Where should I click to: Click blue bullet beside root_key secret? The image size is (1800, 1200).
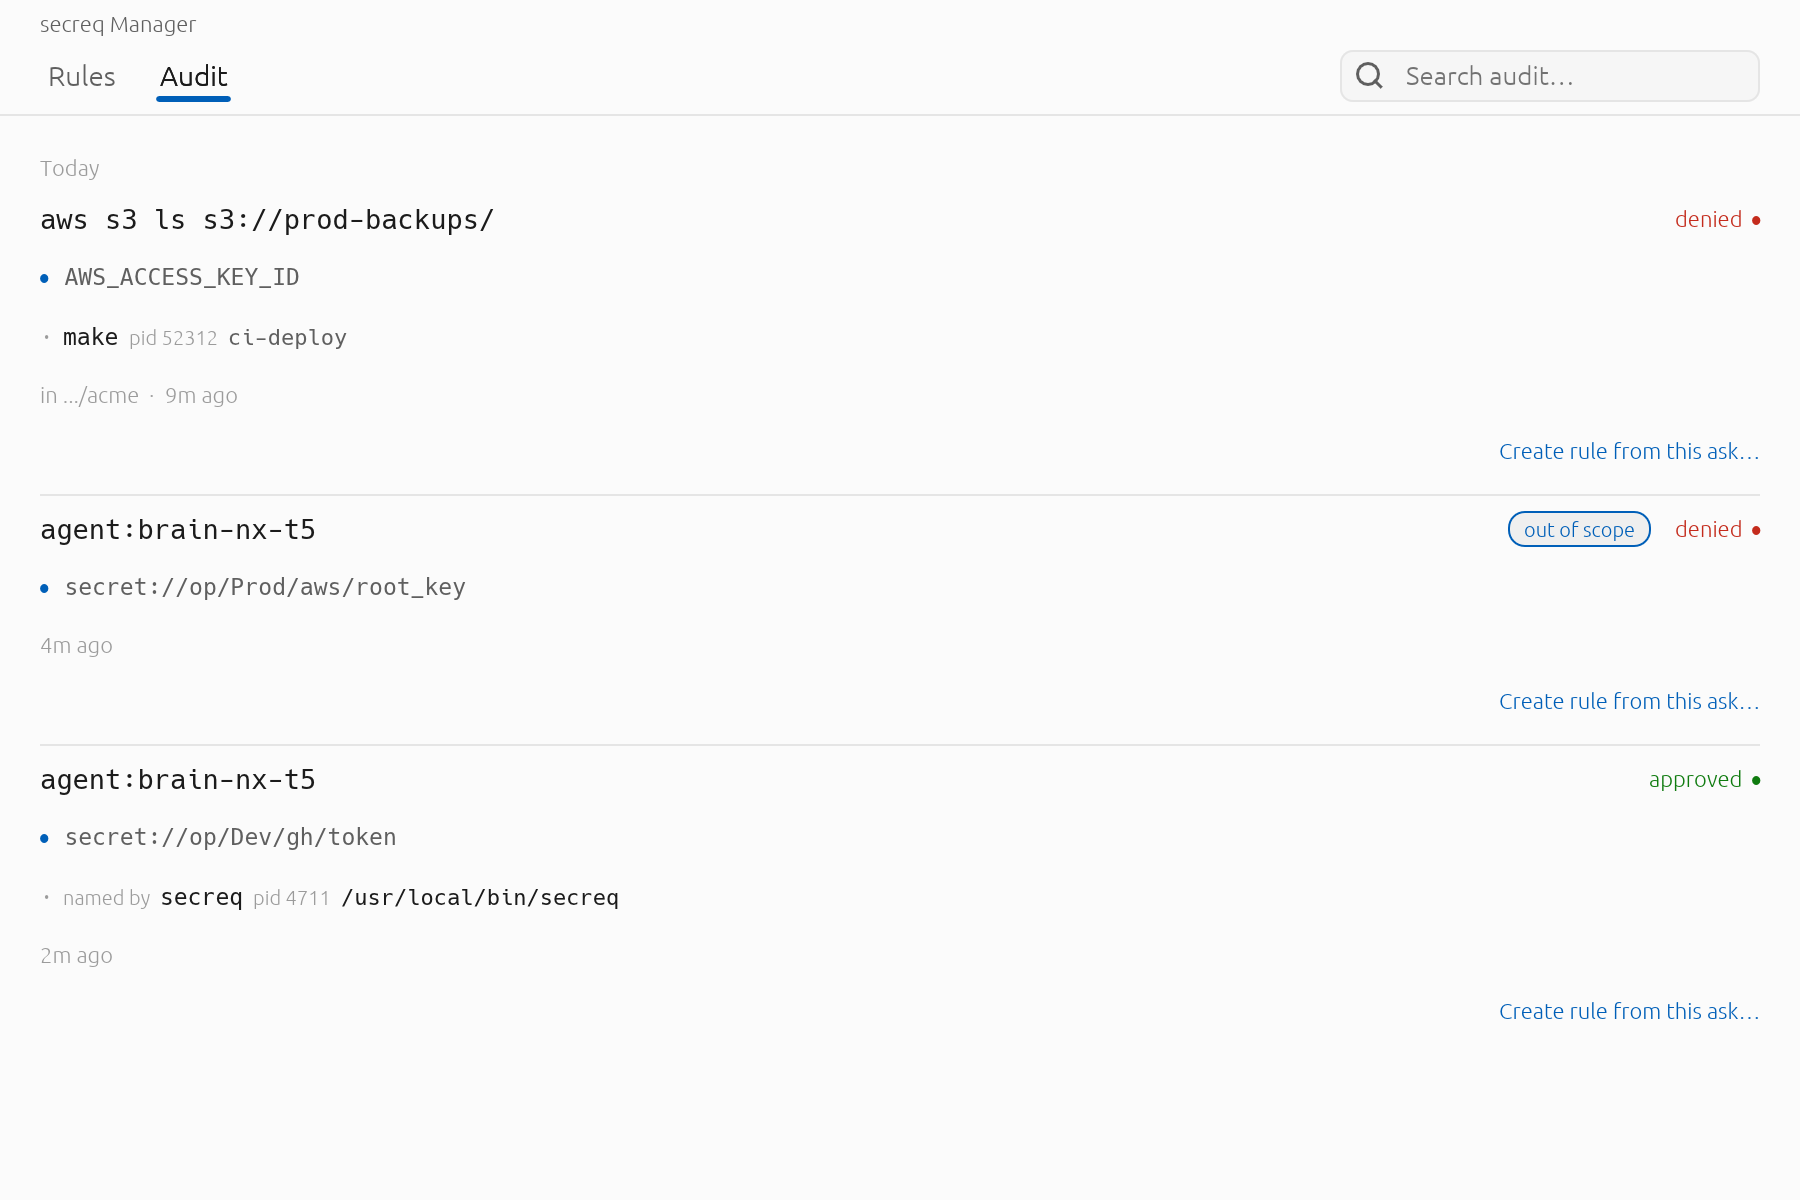pos(44,588)
